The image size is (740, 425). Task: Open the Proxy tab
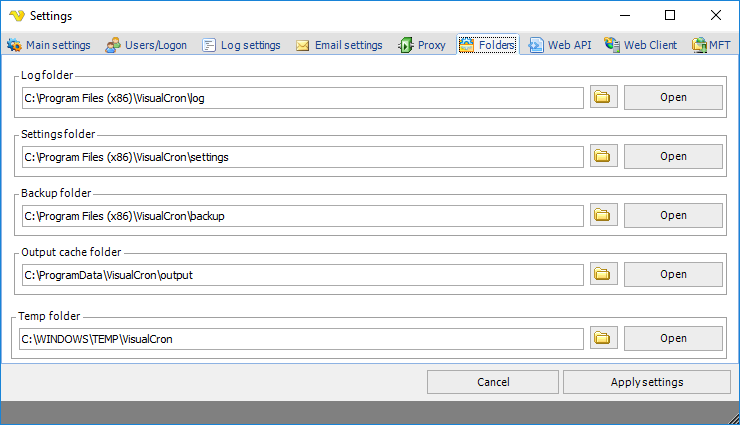point(422,45)
